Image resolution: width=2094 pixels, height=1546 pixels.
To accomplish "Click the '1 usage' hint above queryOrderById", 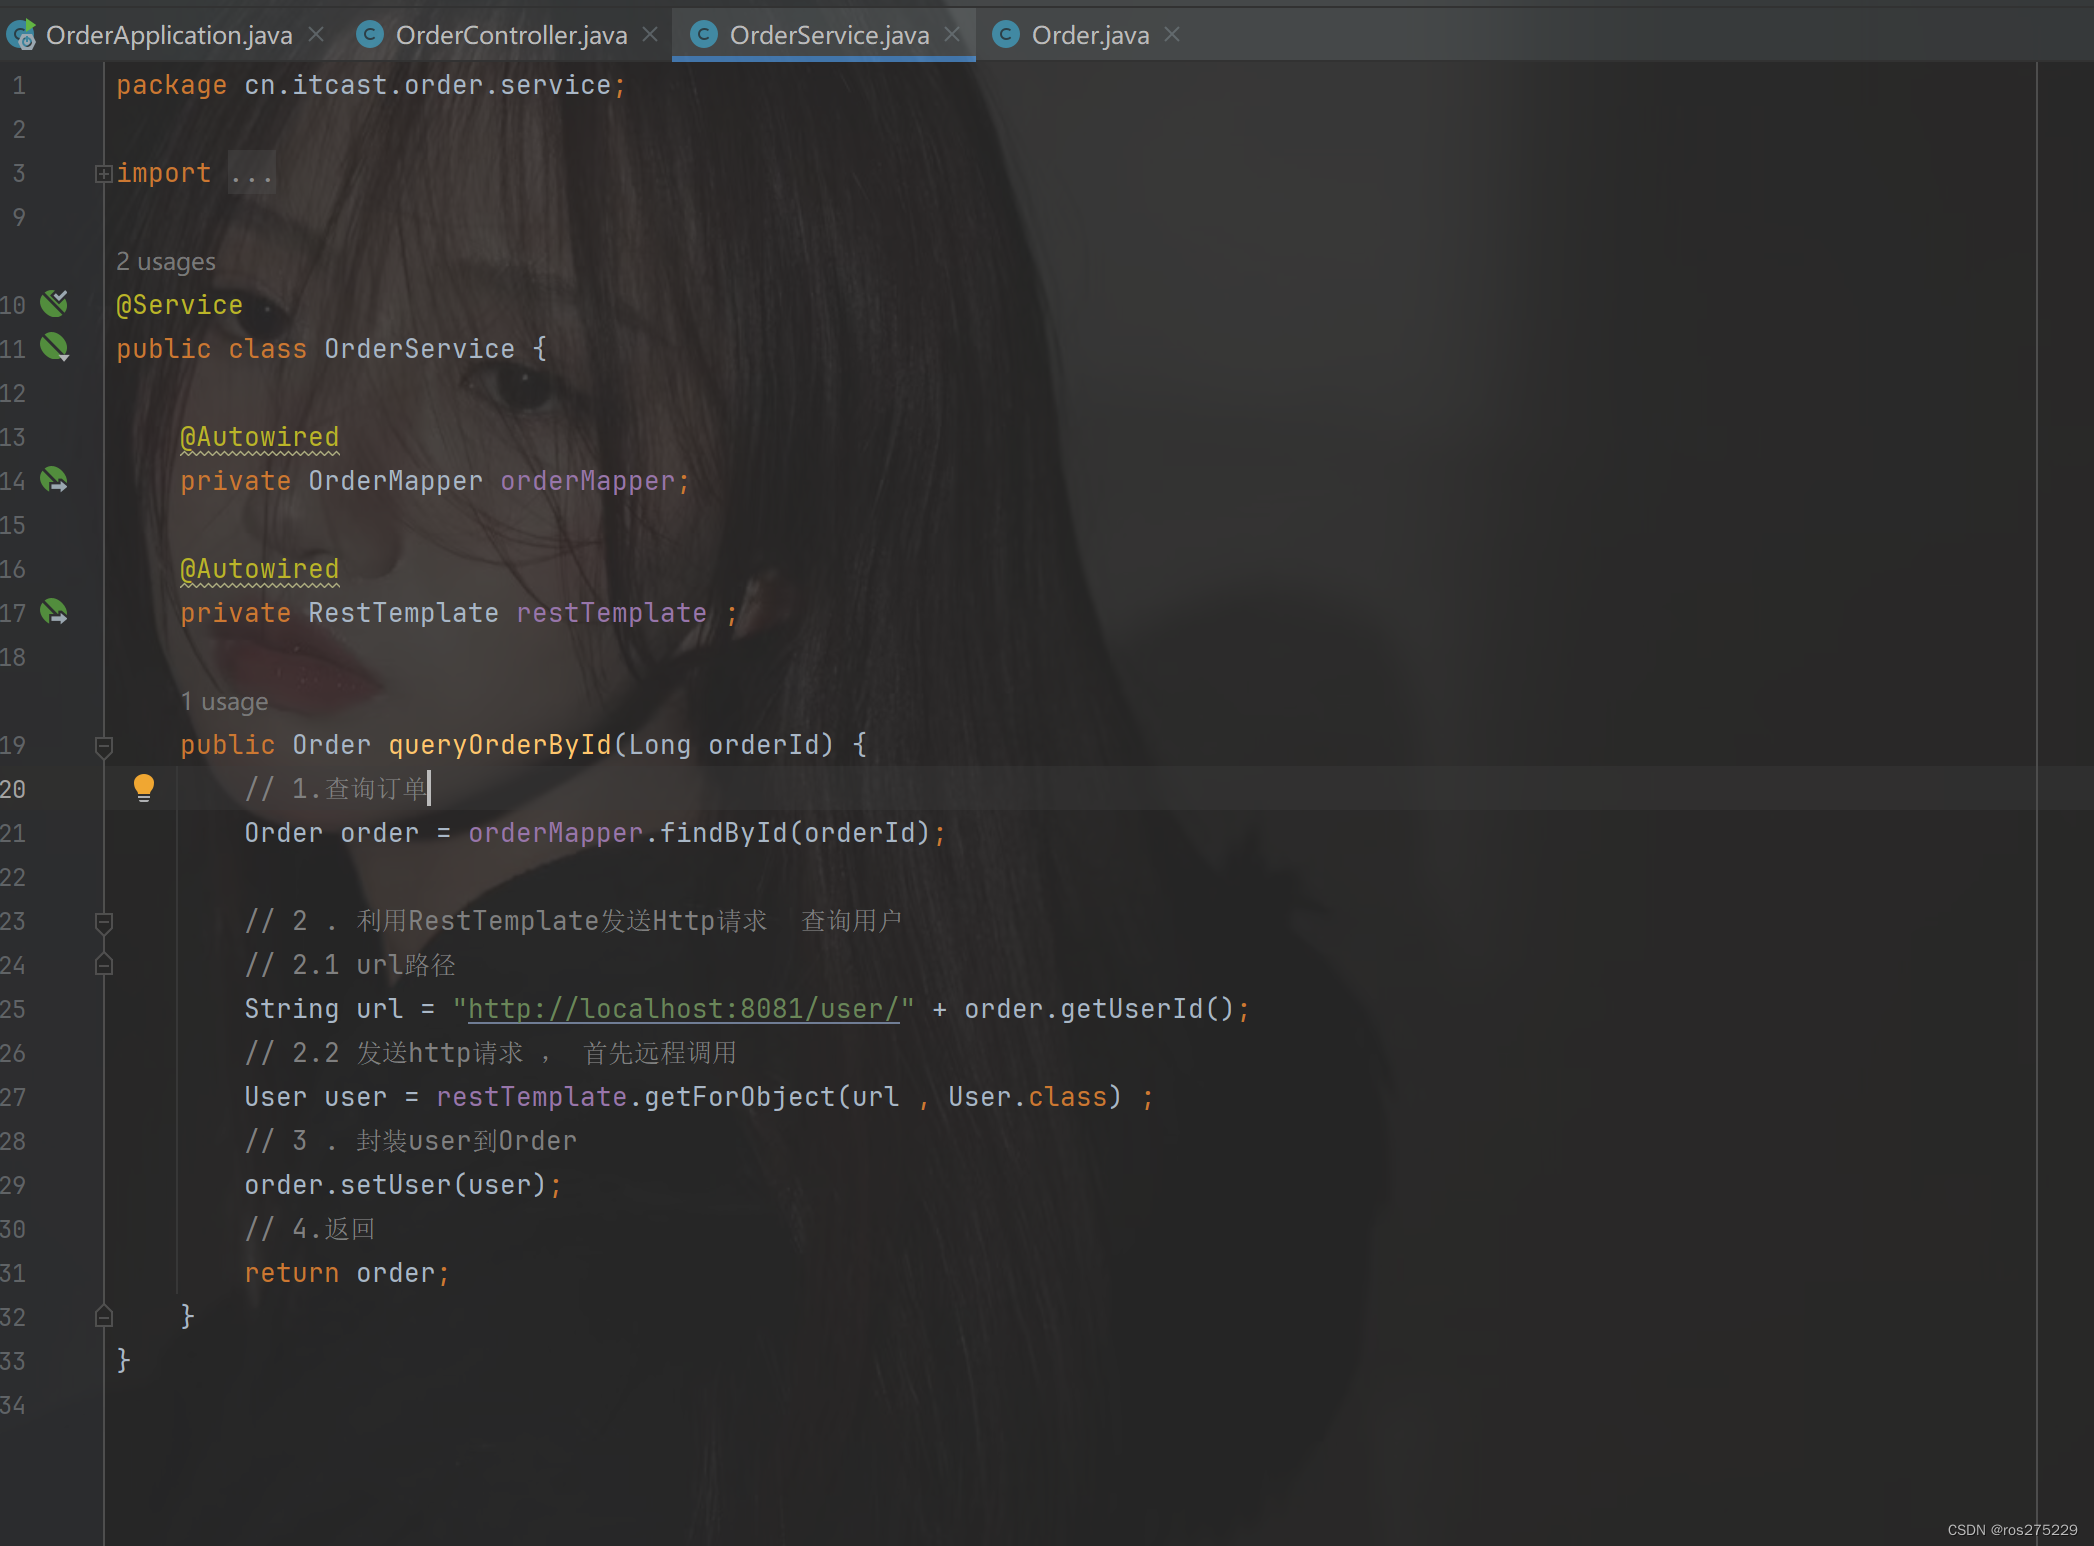I will [224, 702].
